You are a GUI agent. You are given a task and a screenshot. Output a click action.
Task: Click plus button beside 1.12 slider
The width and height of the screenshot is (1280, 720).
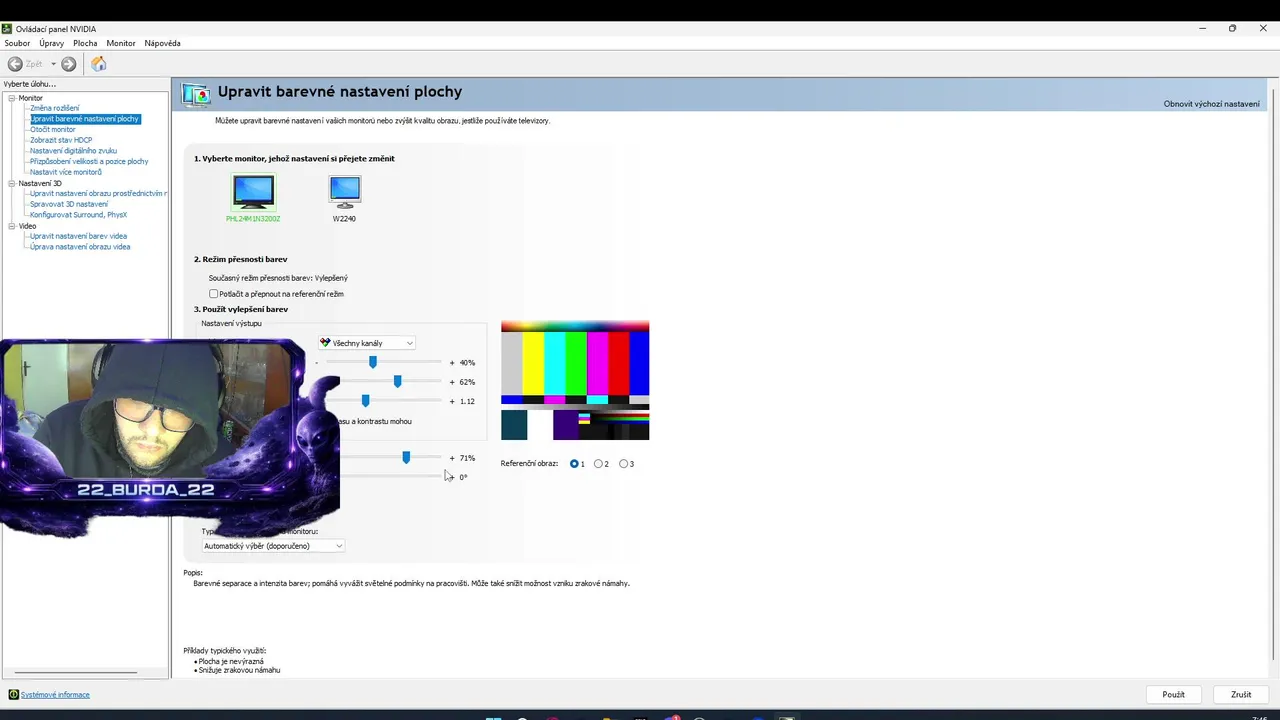pyautogui.click(x=452, y=401)
